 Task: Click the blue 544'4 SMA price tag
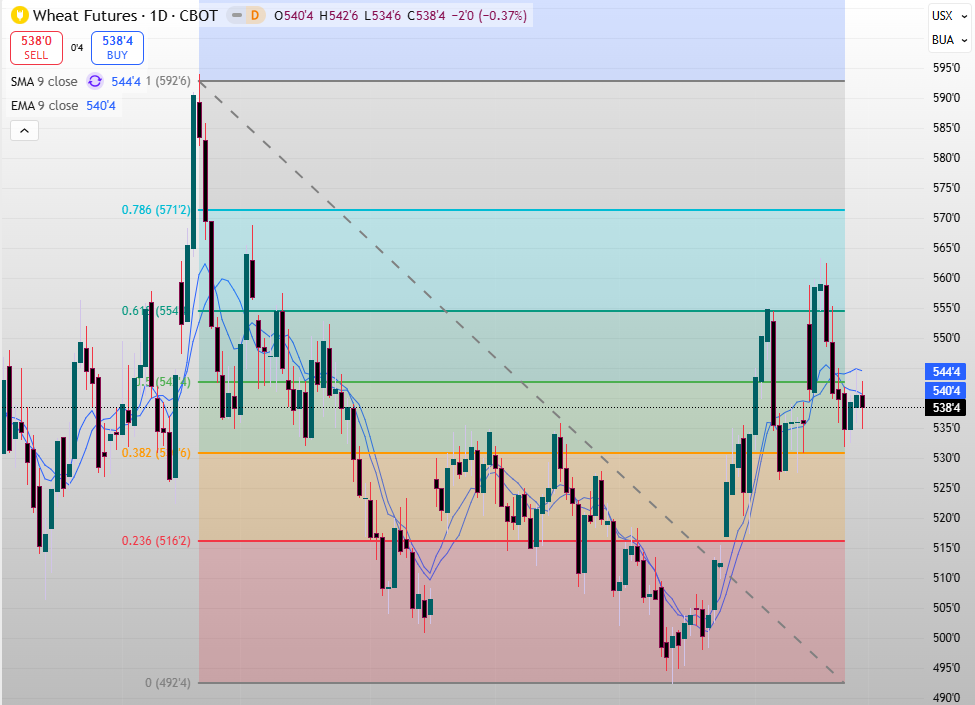click(x=945, y=371)
